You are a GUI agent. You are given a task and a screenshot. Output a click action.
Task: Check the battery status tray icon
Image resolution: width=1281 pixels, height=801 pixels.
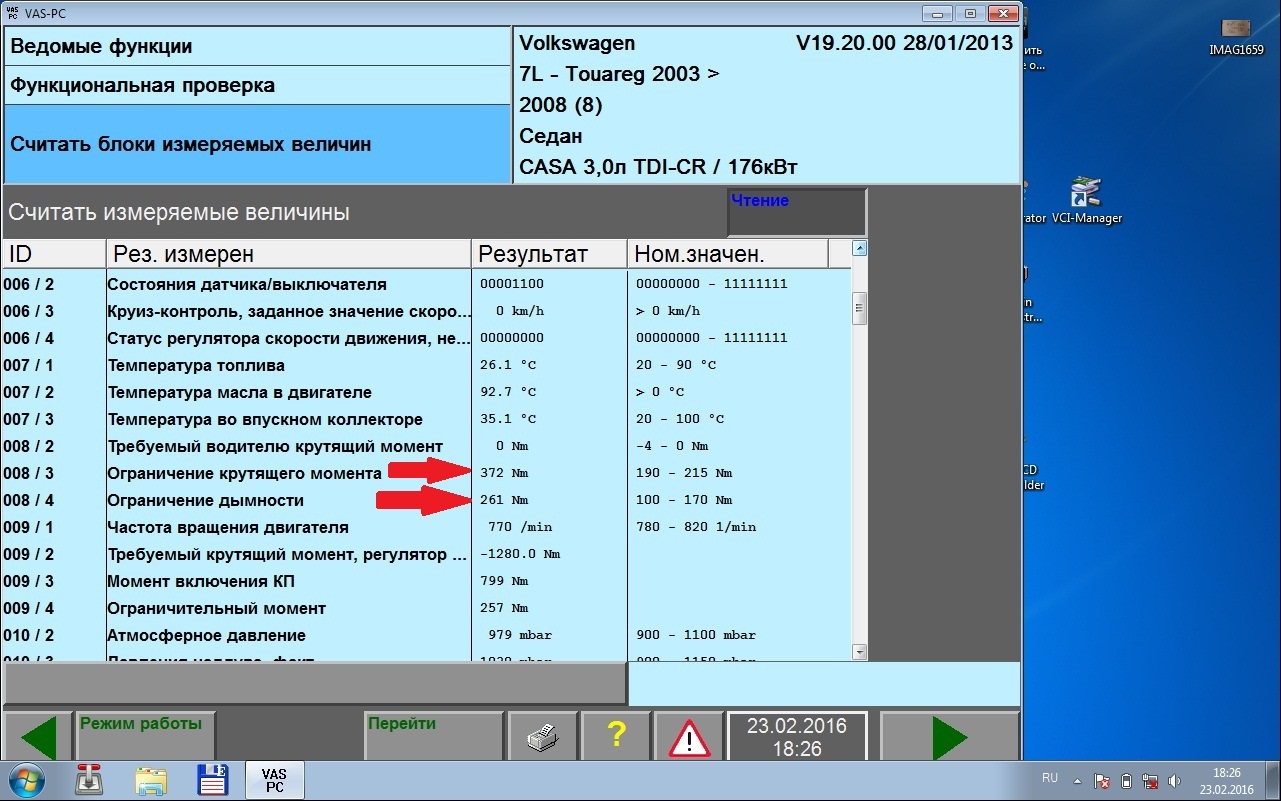tap(1126, 781)
